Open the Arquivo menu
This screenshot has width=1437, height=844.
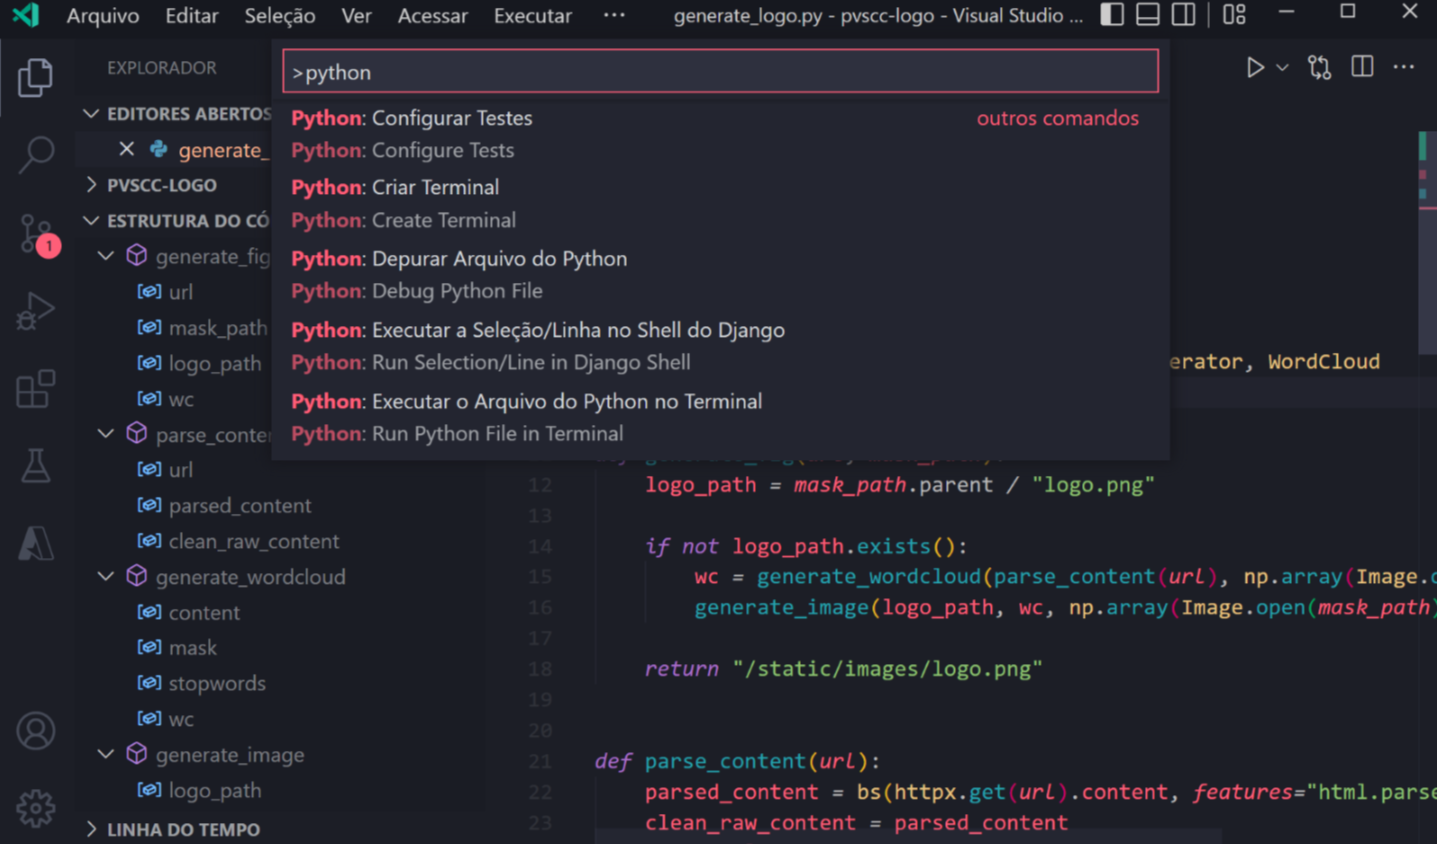click(102, 16)
